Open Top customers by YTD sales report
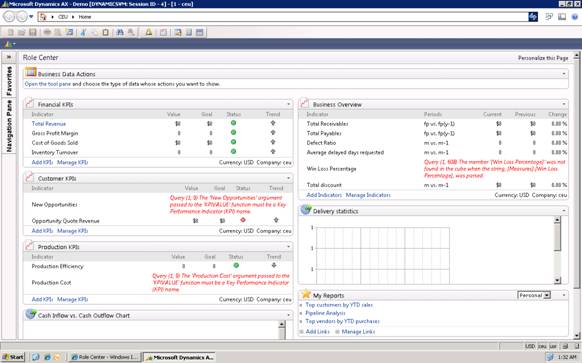 tap(339, 305)
